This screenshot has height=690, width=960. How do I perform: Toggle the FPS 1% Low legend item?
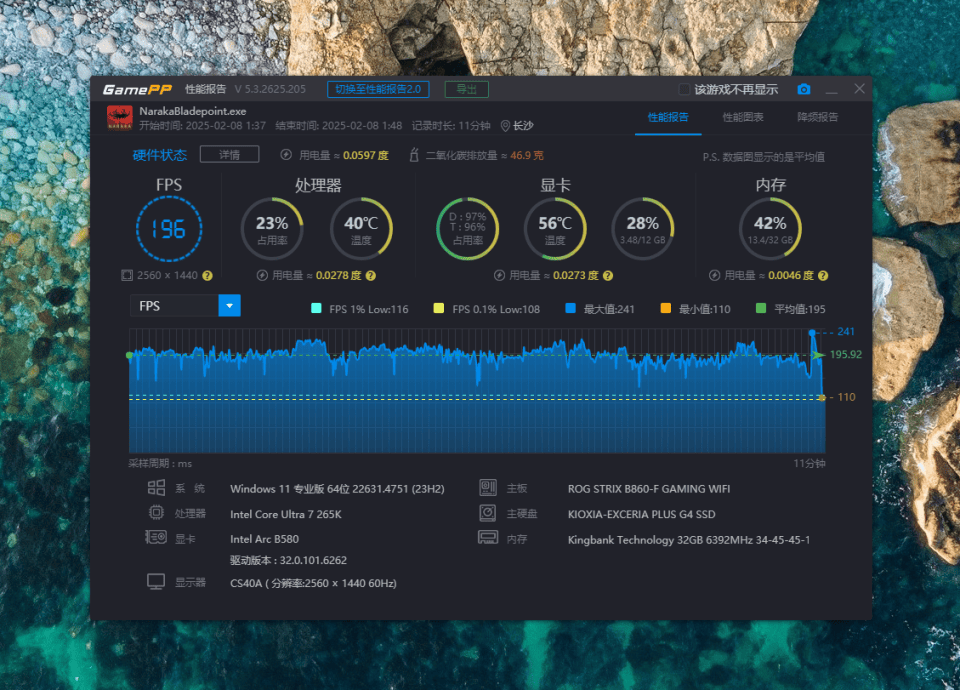click(x=360, y=309)
